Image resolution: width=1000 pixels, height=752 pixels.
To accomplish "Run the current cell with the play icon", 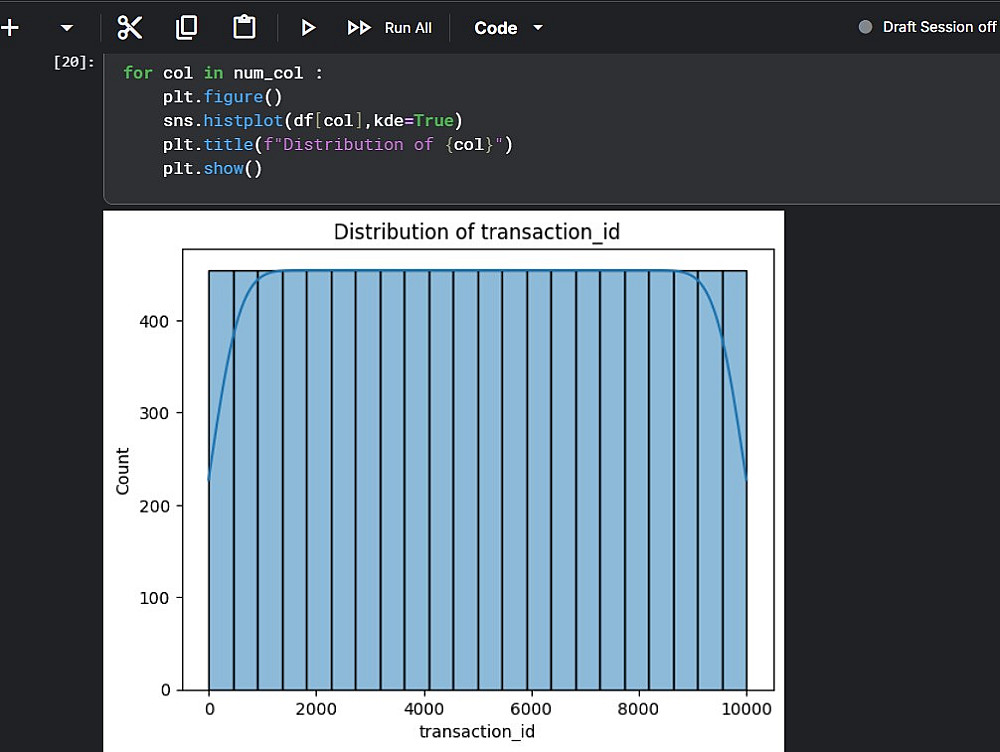I will pos(308,28).
